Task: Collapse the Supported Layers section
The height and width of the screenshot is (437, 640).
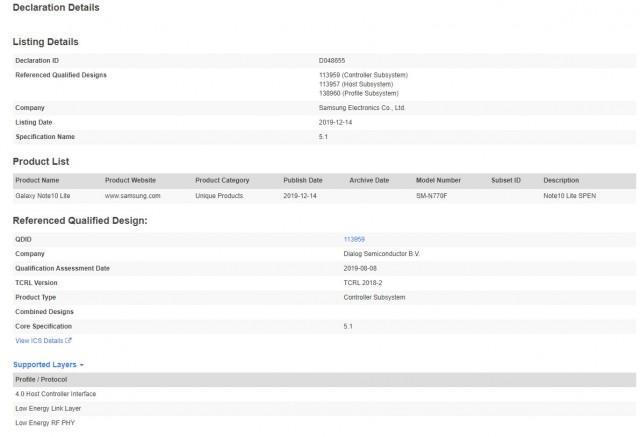Action: 49,365
